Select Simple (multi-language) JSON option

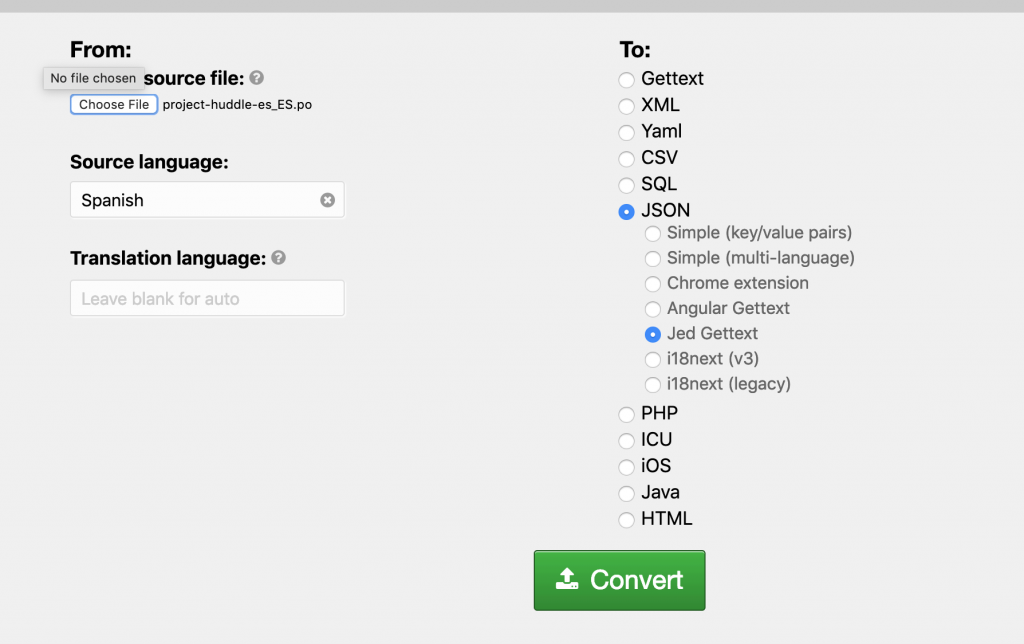(653, 258)
